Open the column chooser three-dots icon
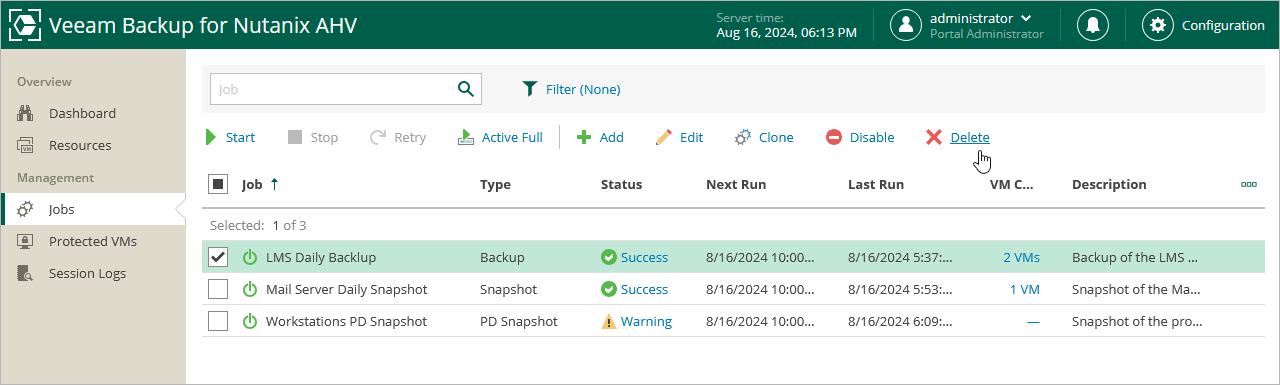Image resolution: width=1280 pixels, height=385 pixels. click(x=1248, y=184)
